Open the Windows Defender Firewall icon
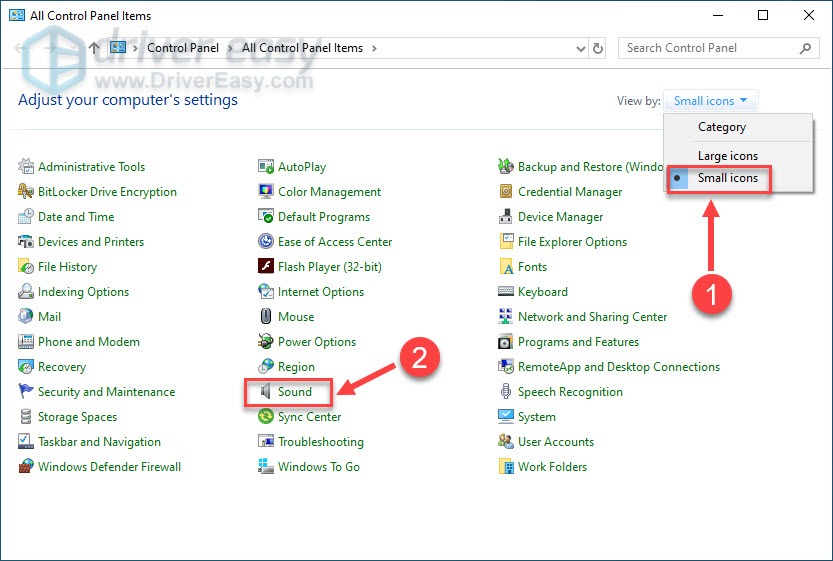The image size is (833, 561). (x=26, y=467)
